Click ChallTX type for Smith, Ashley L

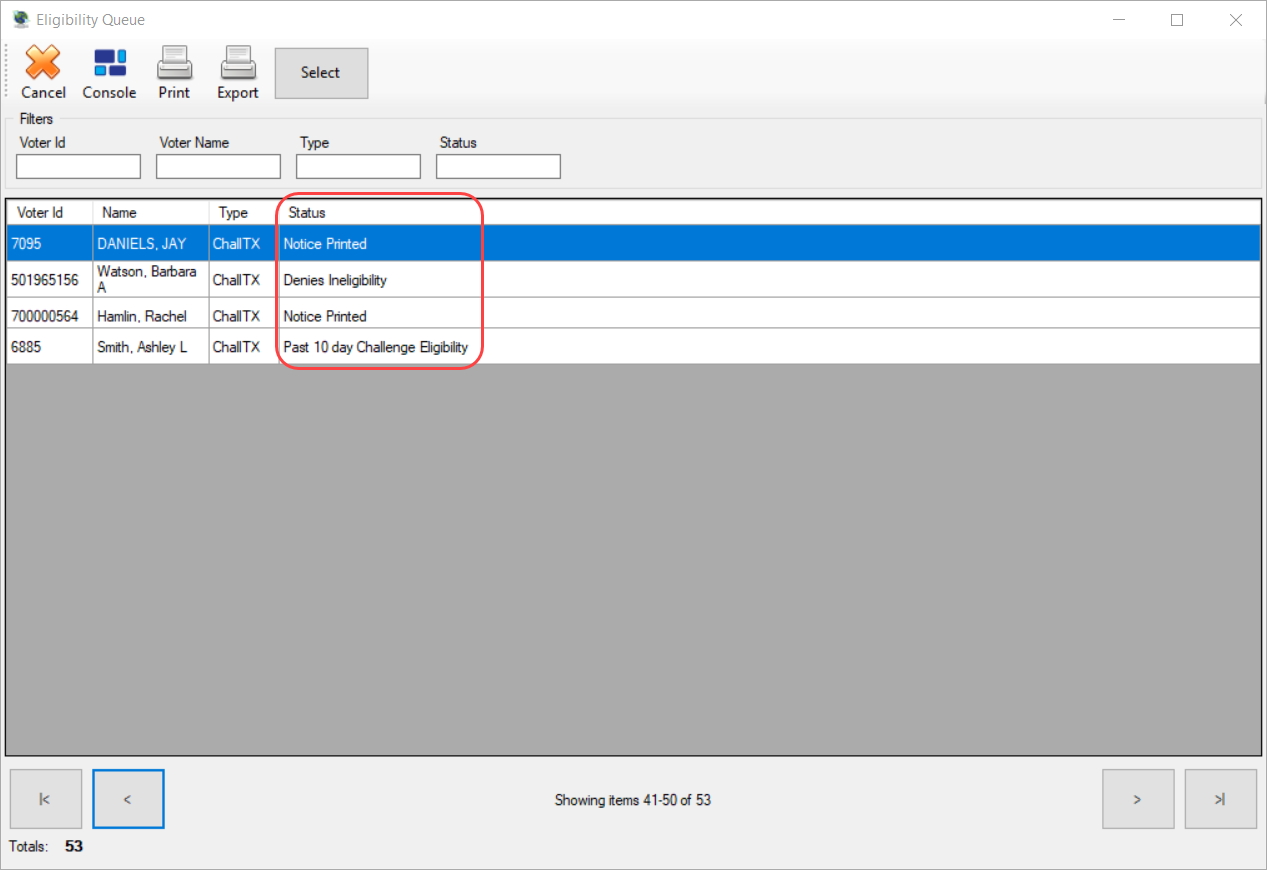(x=244, y=348)
